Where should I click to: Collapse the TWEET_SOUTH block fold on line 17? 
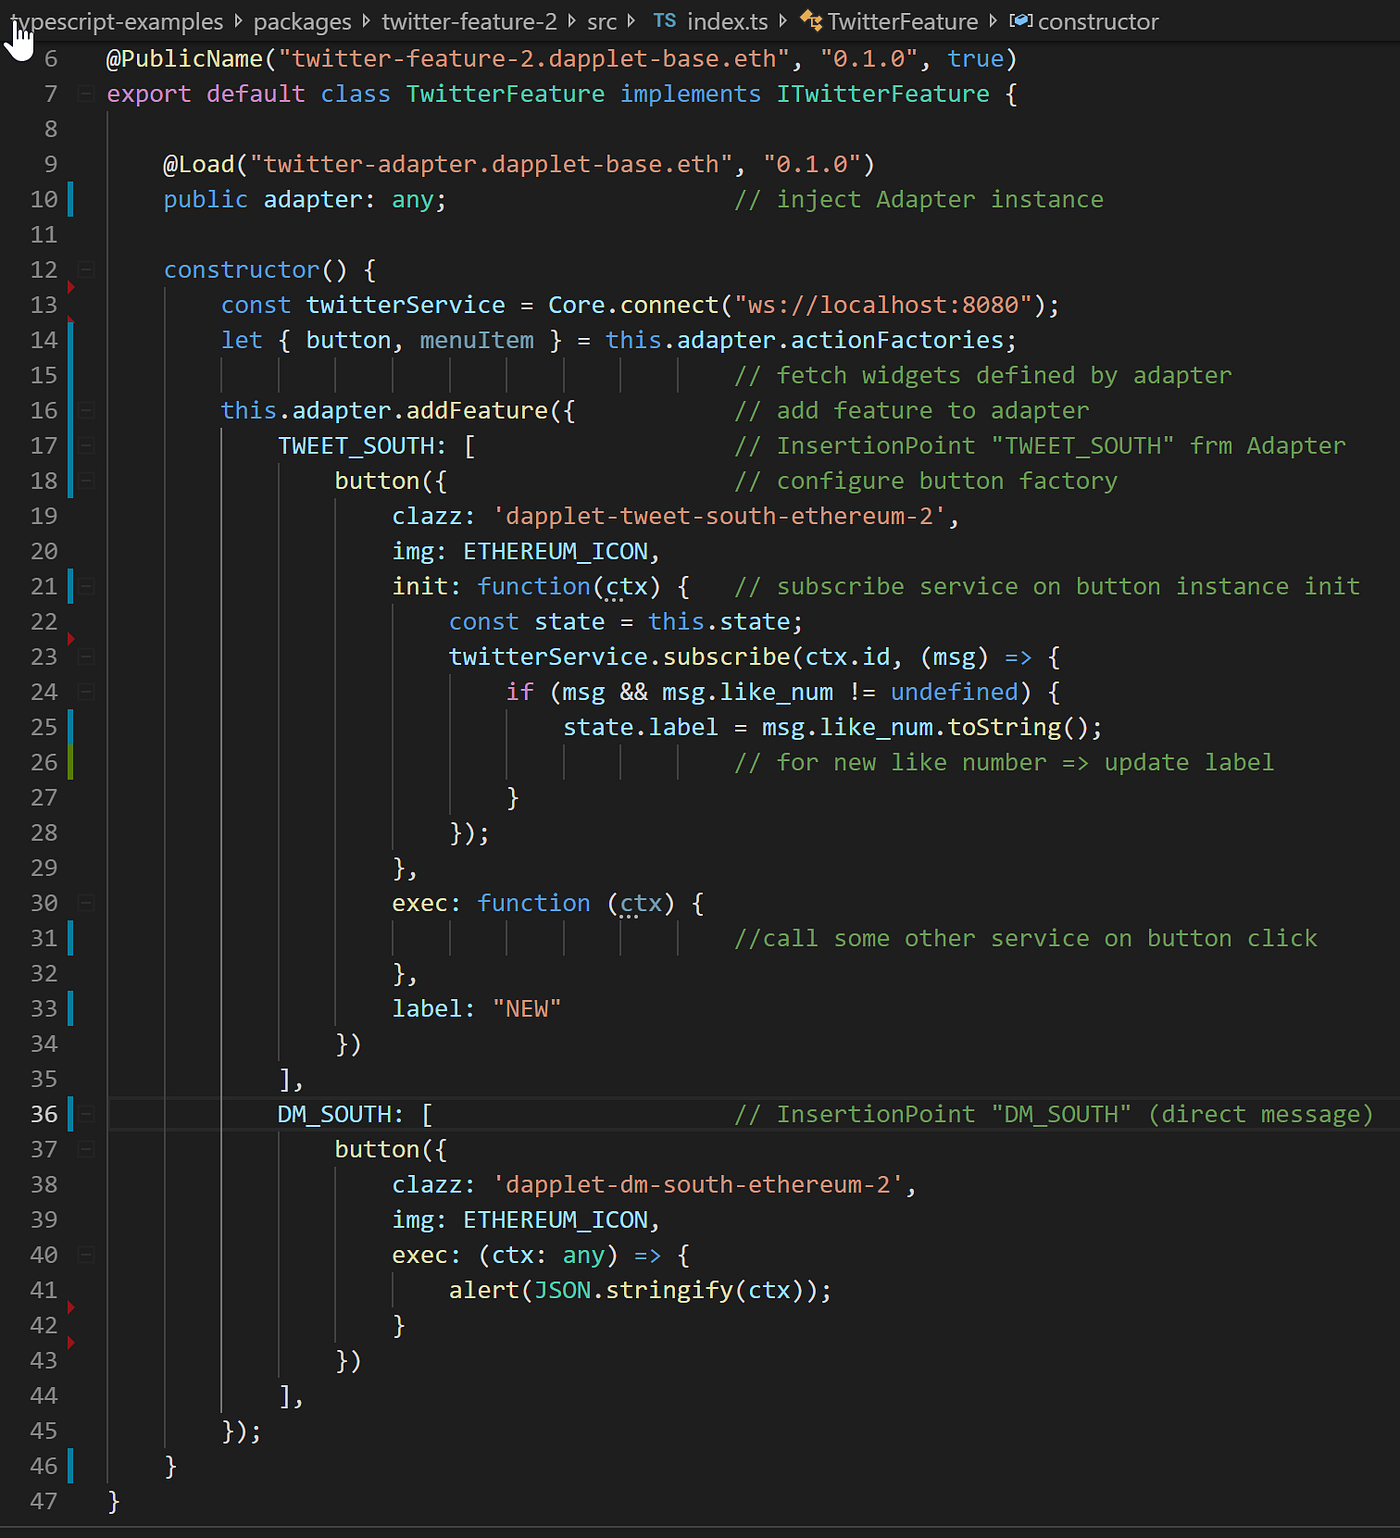click(85, 445)
